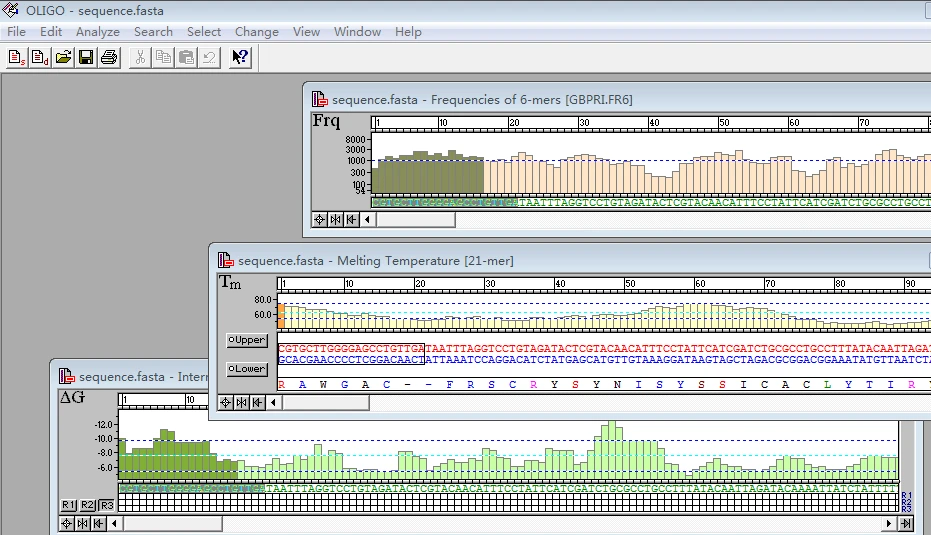The width and height of the screenshot is (931, 535).
Task: Click the Paste clipboard icon
Action: point(186,57)
